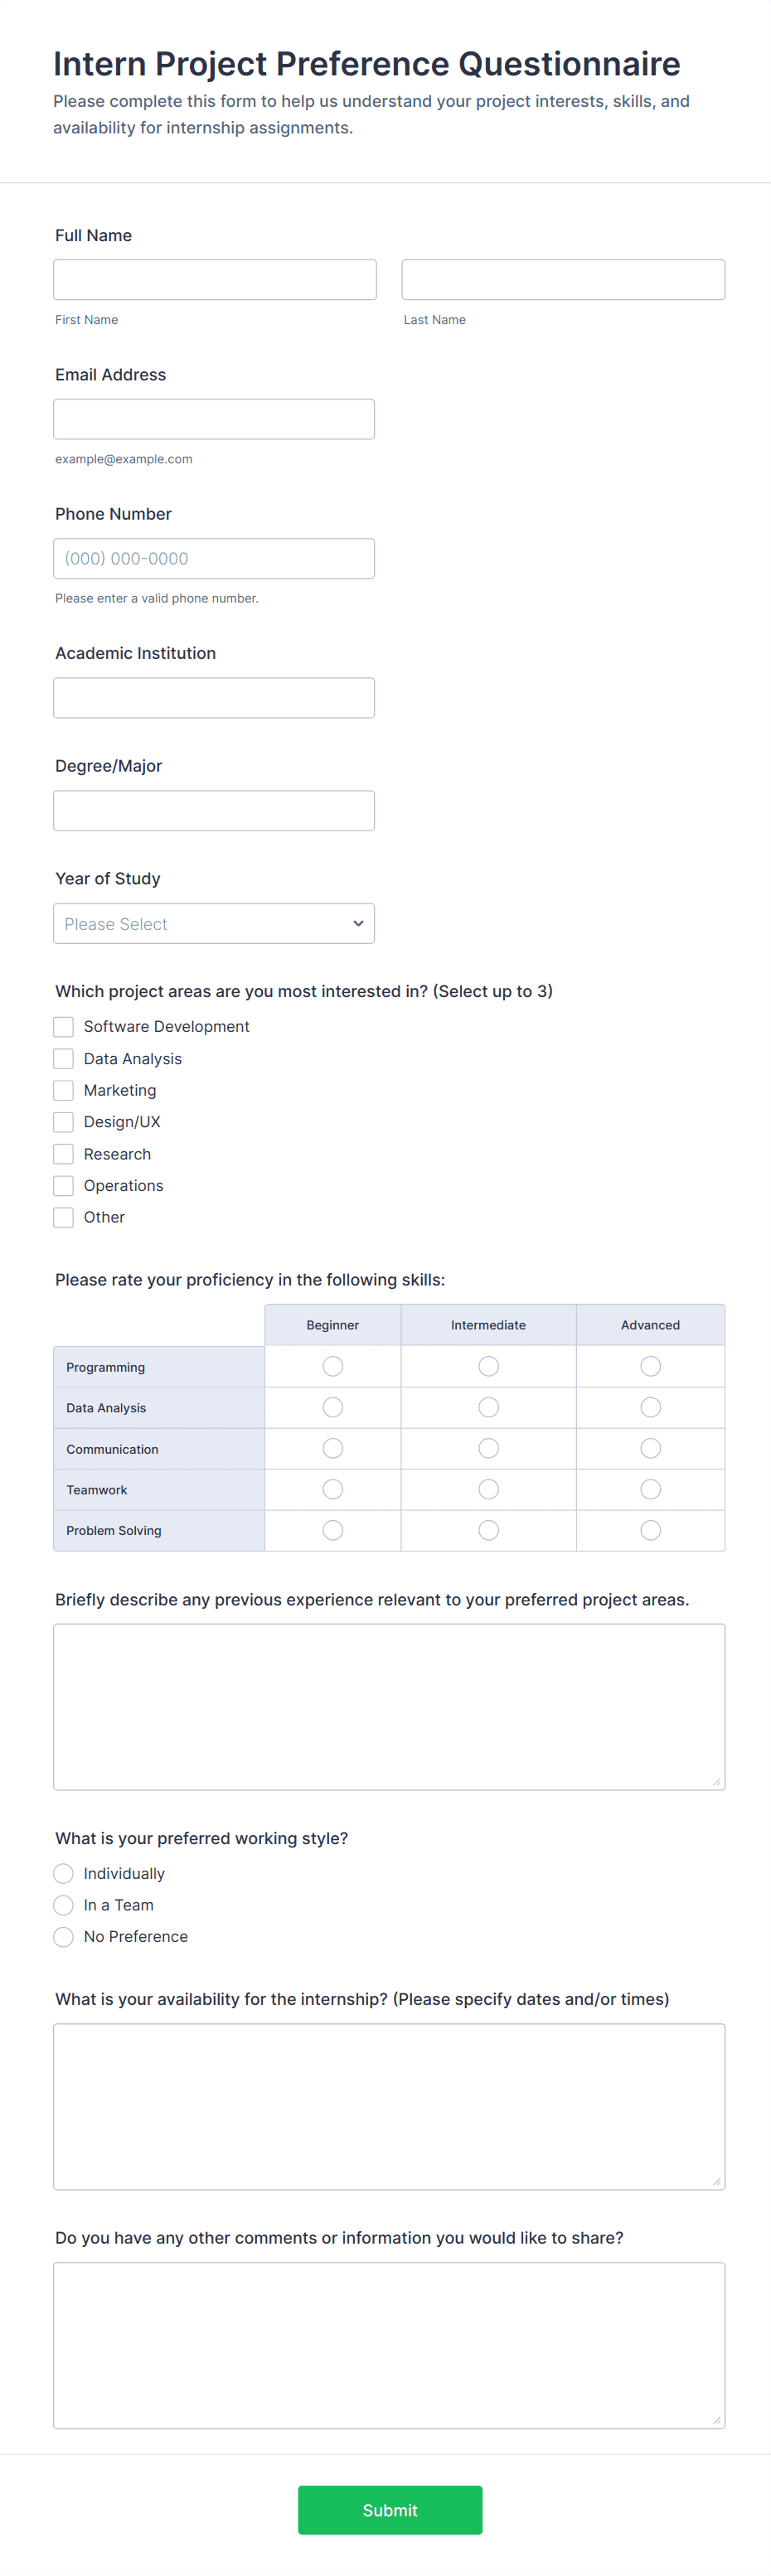Check the Software Development checkbox
Viewport: 771px width, 2576px height.
pyautogui.click(x=64, y=1026)
